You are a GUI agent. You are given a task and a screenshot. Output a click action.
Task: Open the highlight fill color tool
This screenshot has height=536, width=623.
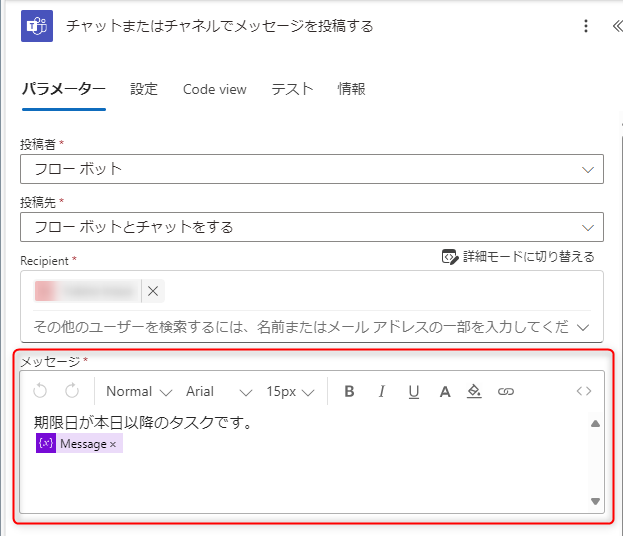coord(474,392)
